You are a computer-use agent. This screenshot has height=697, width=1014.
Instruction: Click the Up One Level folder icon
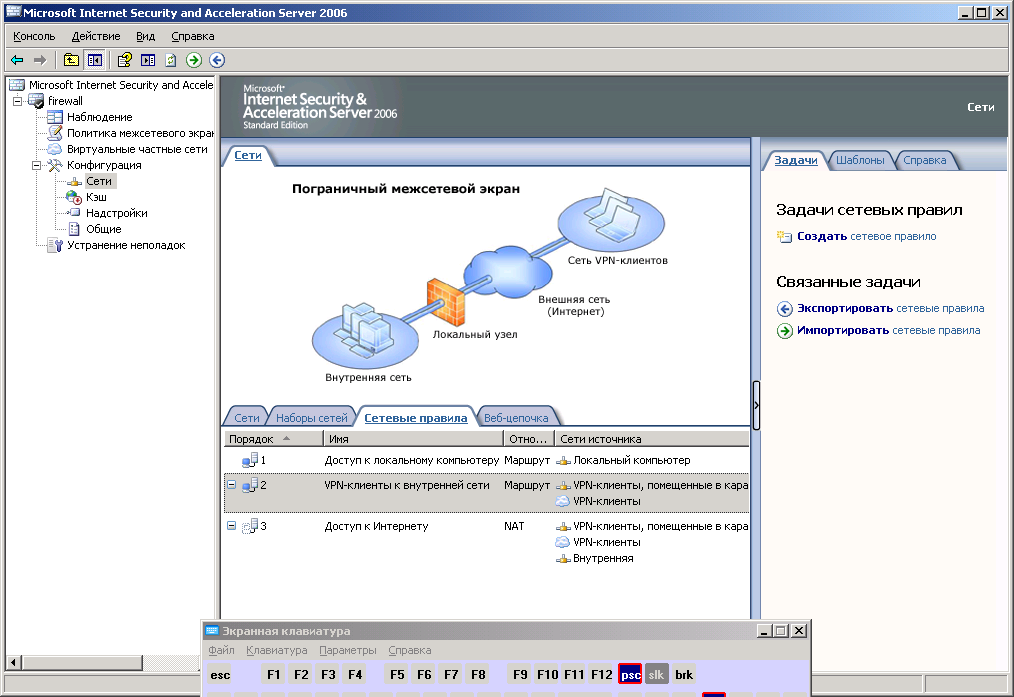click(x=71, y=60)
